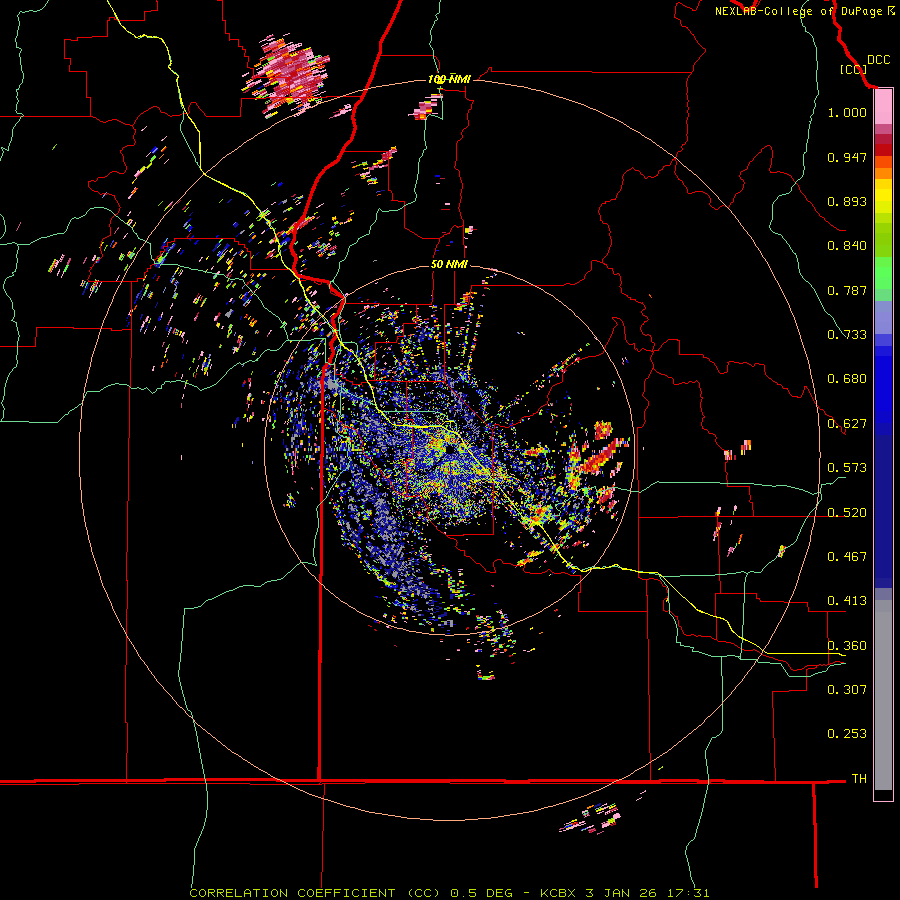Click the TH threshold label on scale

859,778
